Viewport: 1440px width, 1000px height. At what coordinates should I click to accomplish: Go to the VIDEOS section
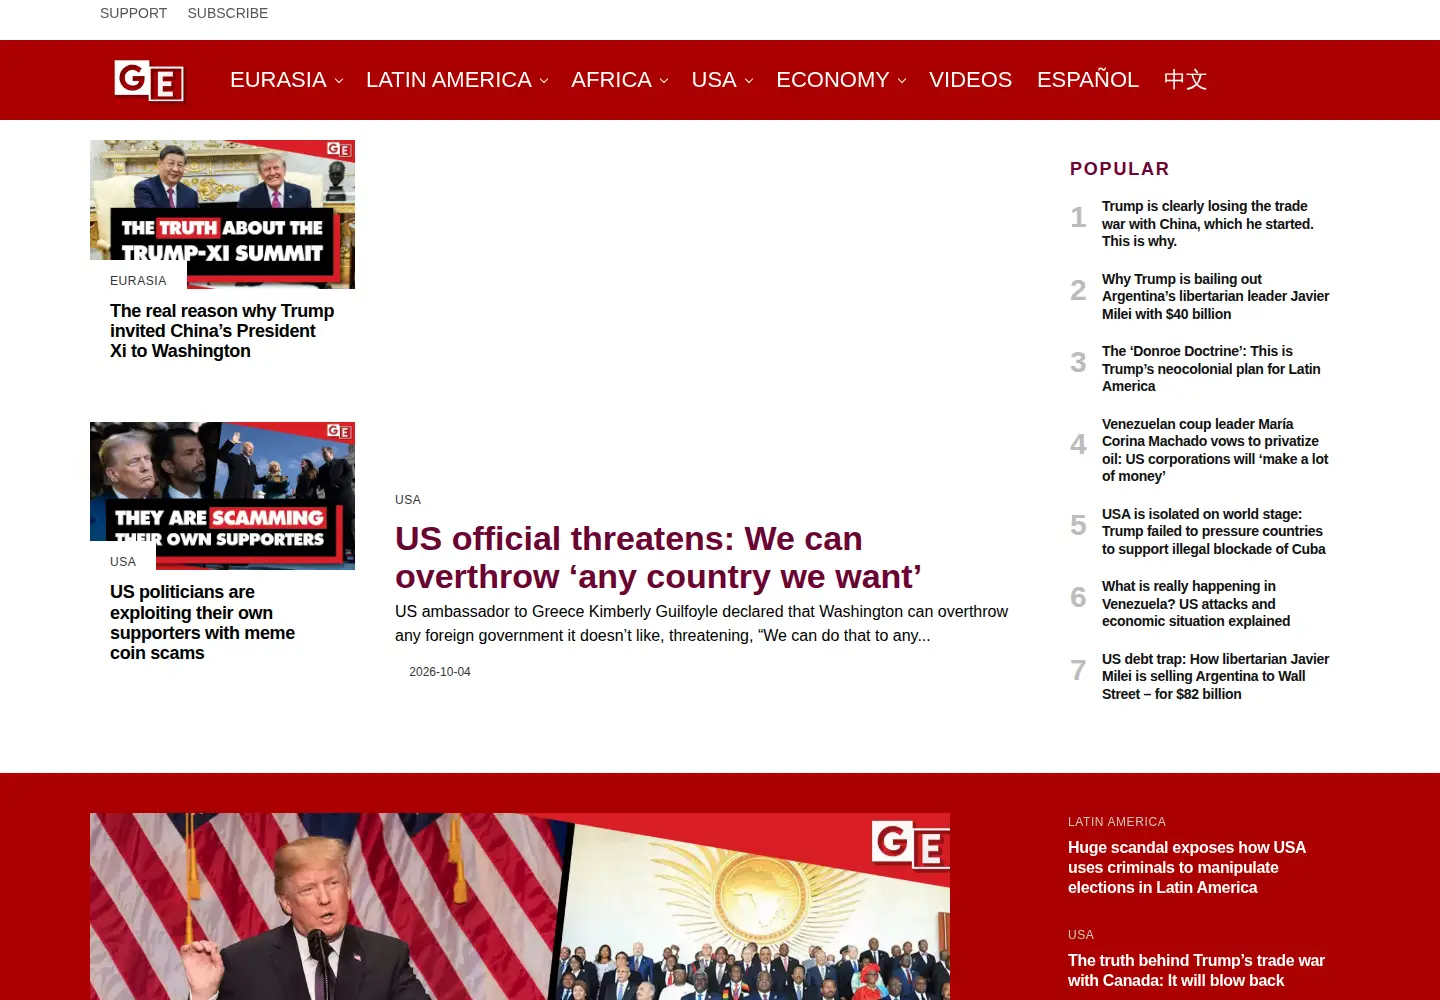pos(970,80)
